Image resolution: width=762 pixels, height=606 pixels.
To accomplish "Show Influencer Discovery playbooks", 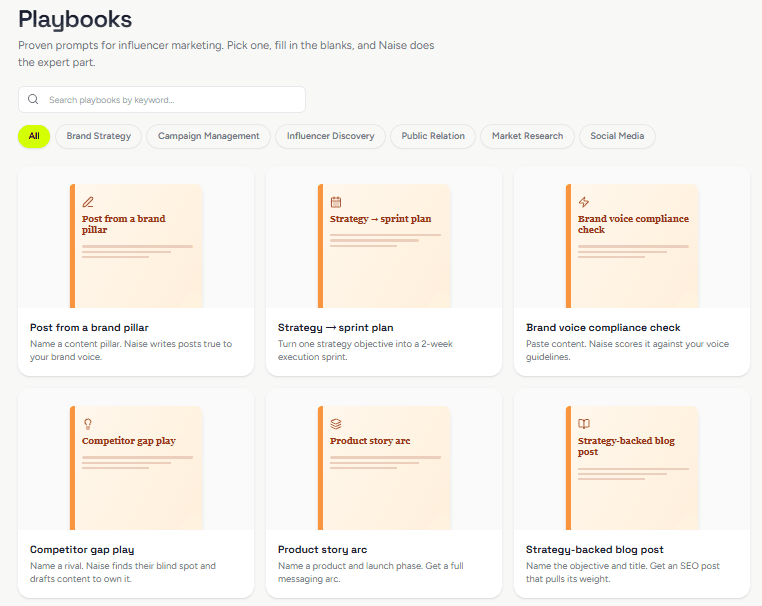I will [x=330, y=136].
